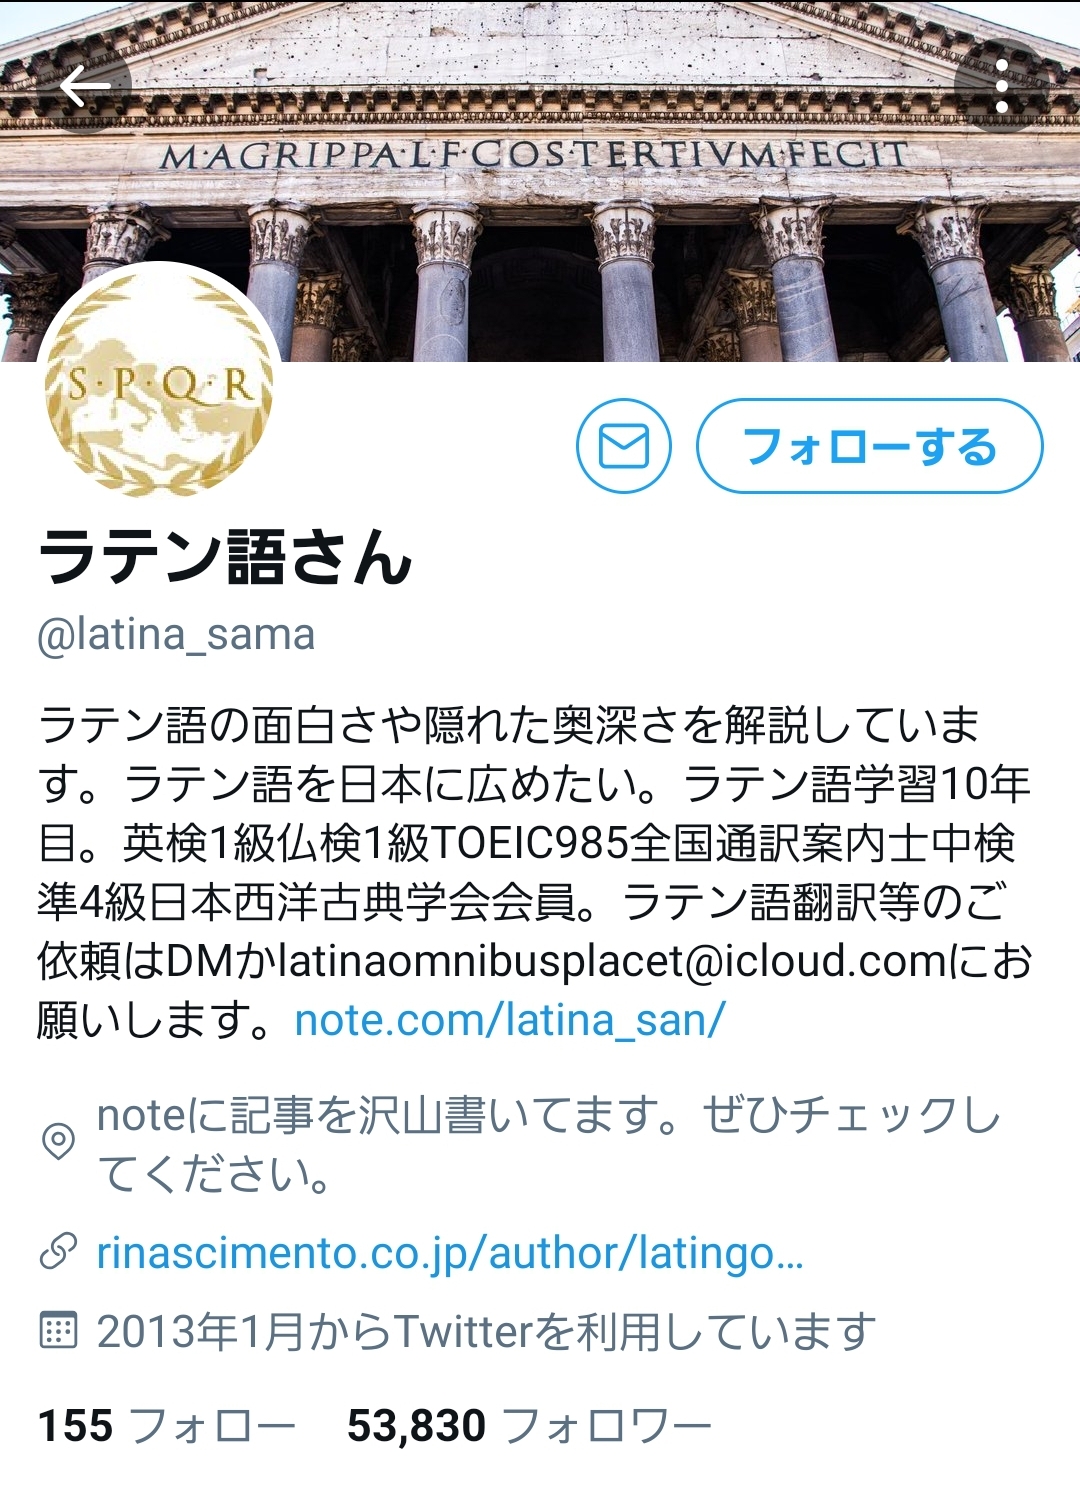Open the three-dot overflow menu
This screenshot has height=1493, width=1080.
[1001, 87]
